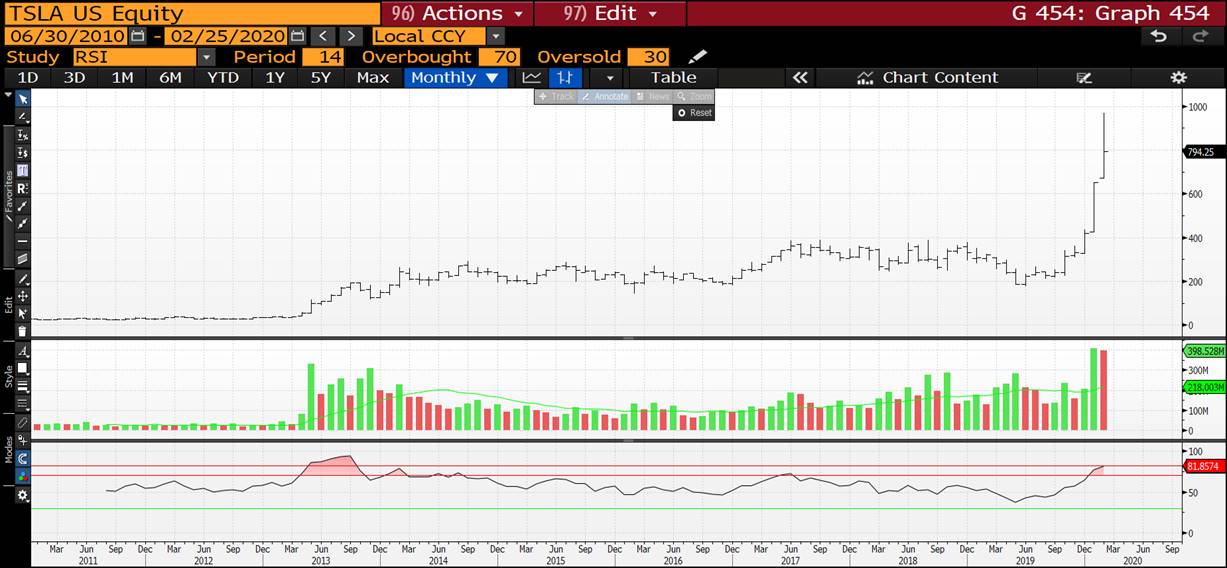
Task: Select the YTD range tab
Action: pyautogui.click(x=222, y=77)
